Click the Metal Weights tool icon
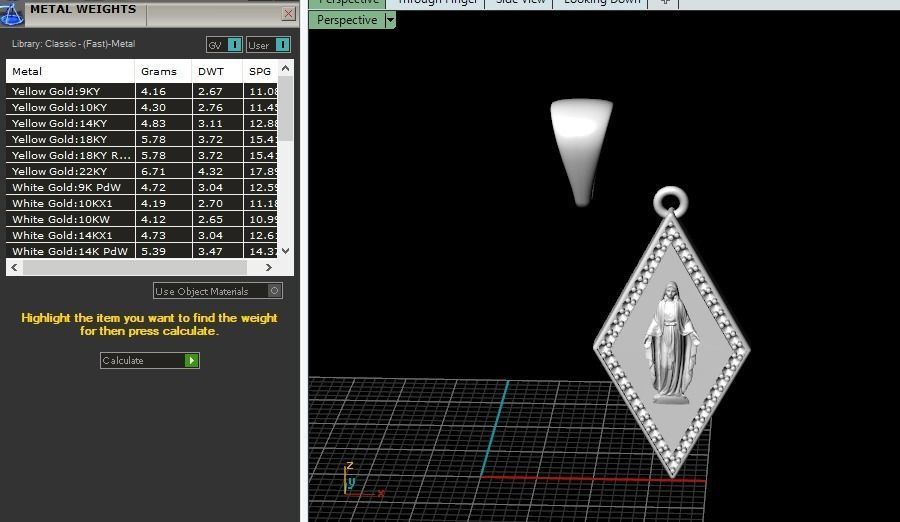The width and height of the screenshot is (900, 522). point(11,13)
